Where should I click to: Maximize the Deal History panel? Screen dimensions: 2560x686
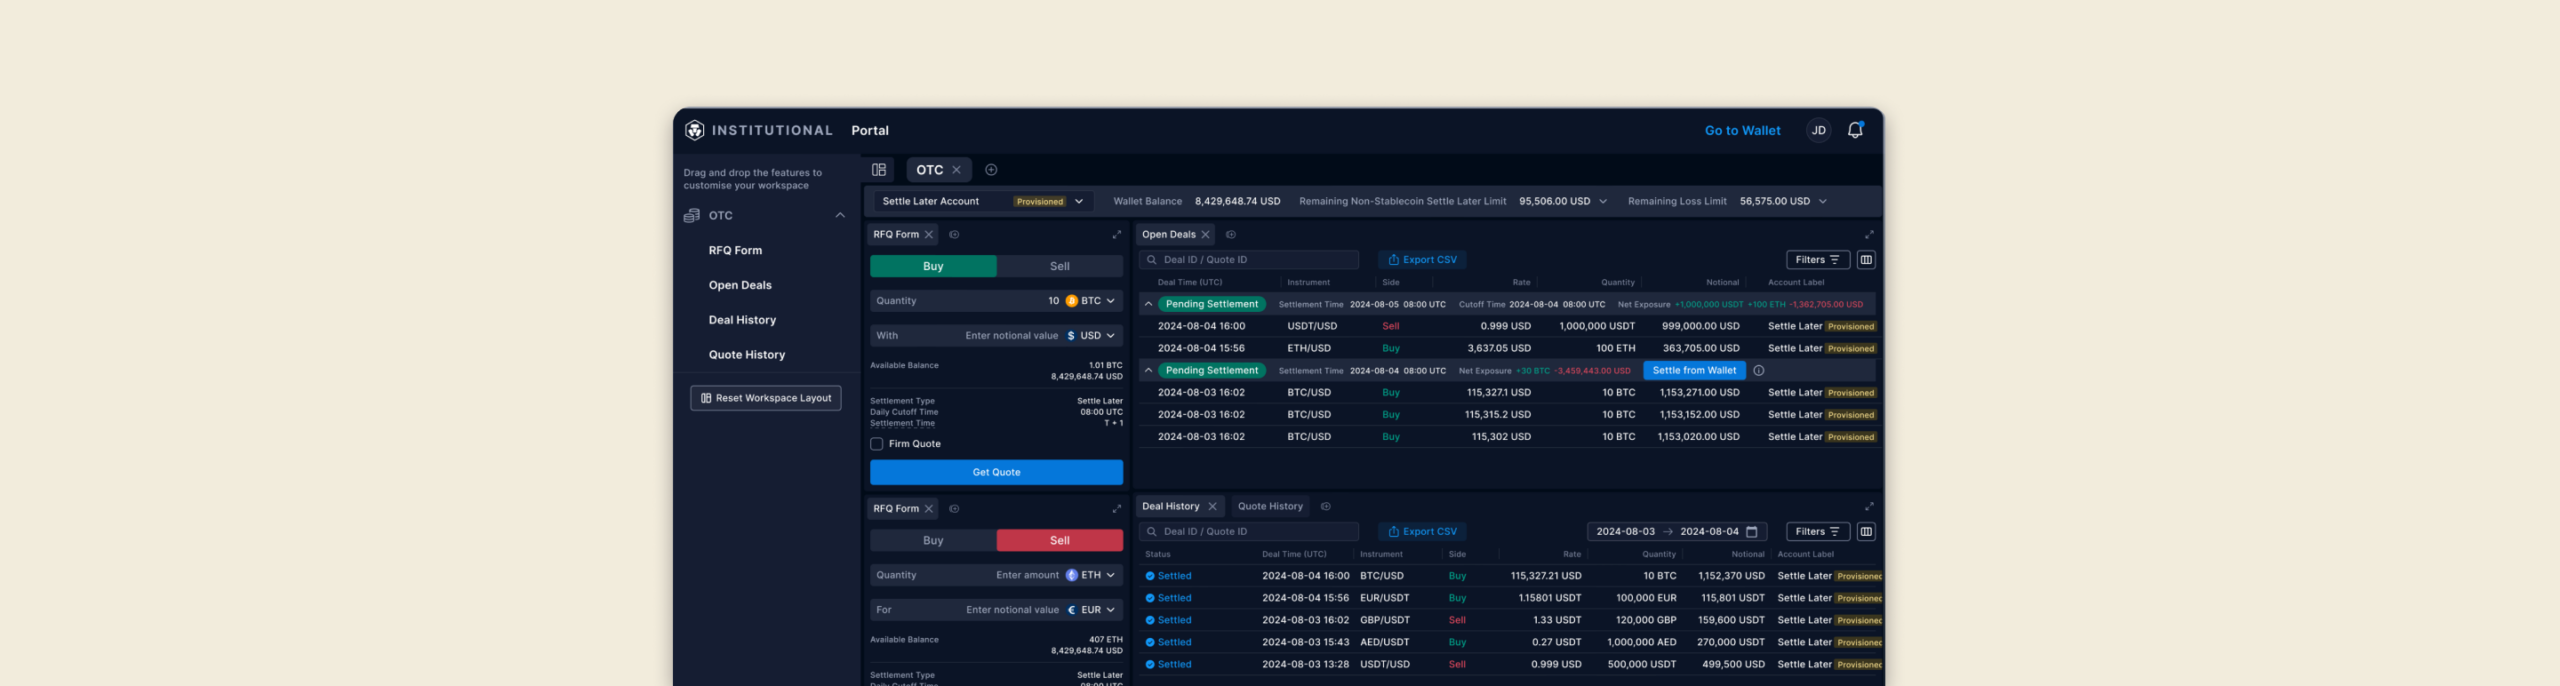click(1869, 507)
